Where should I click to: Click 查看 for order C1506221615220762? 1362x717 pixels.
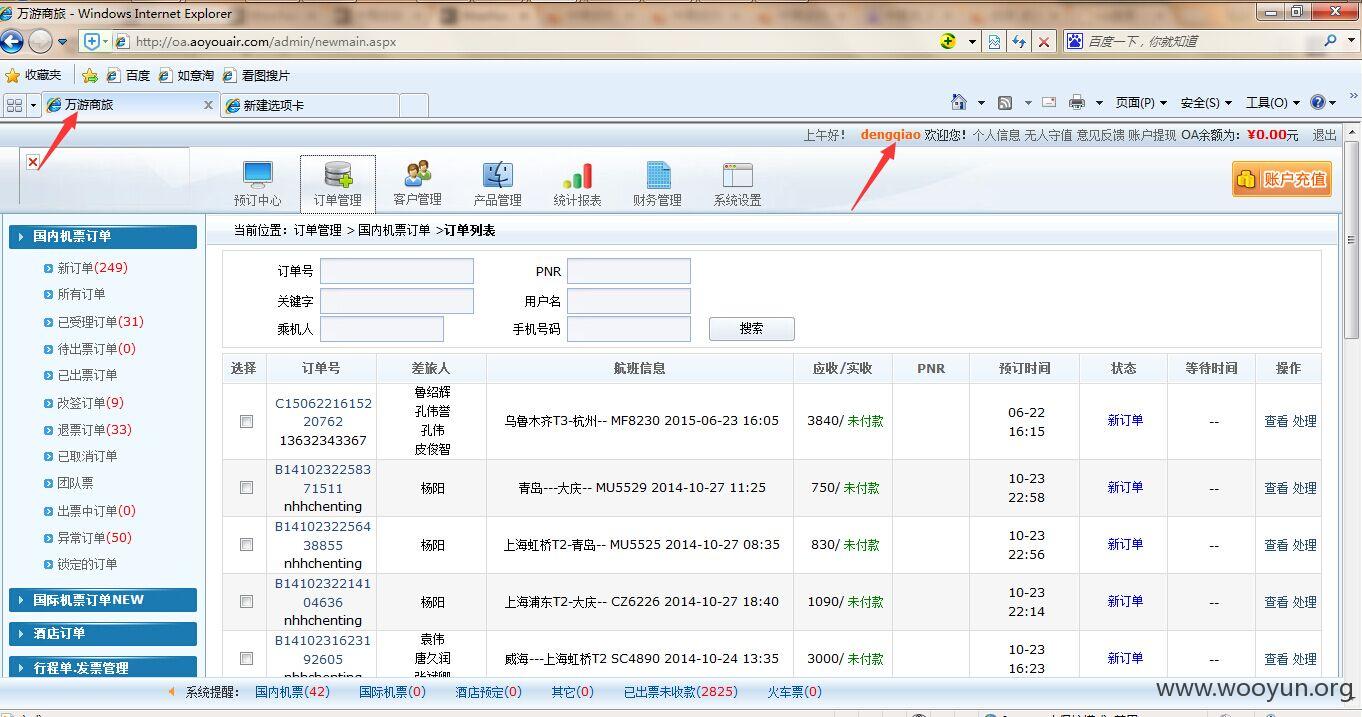[1276, 421]
